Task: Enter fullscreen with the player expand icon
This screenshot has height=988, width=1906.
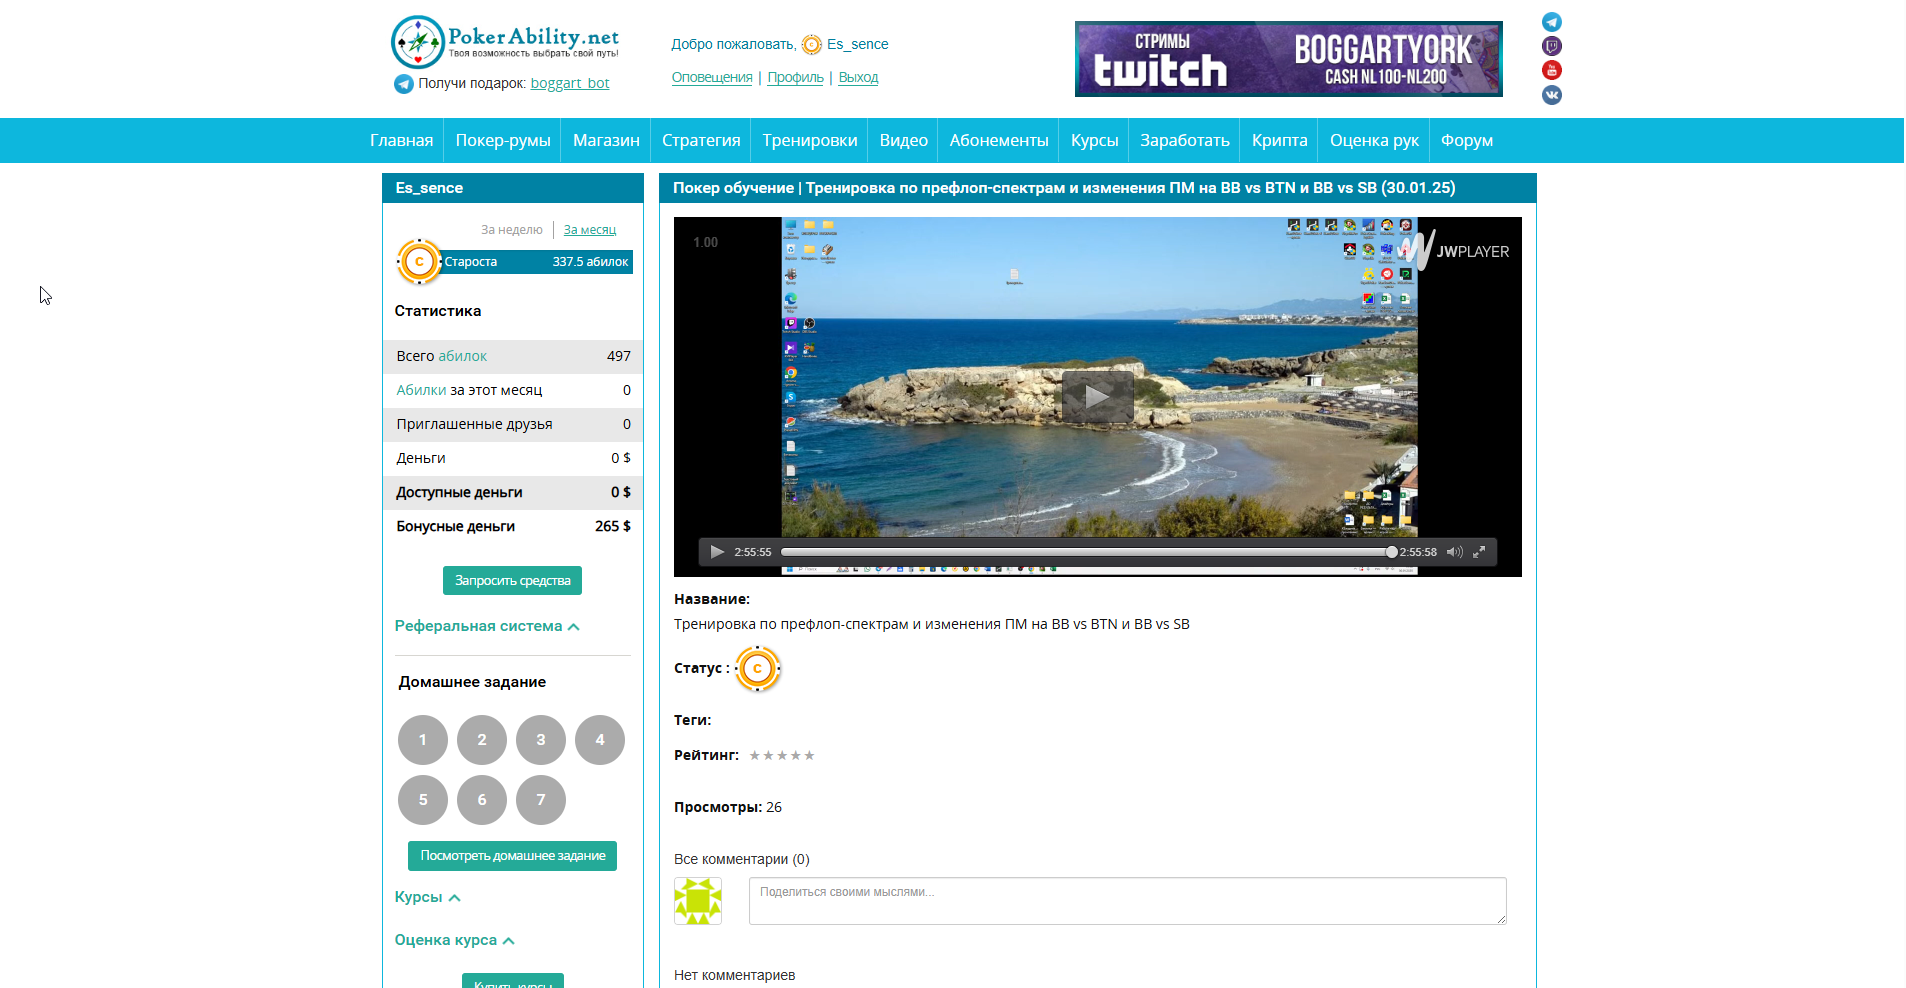Action: point(1479,552)
